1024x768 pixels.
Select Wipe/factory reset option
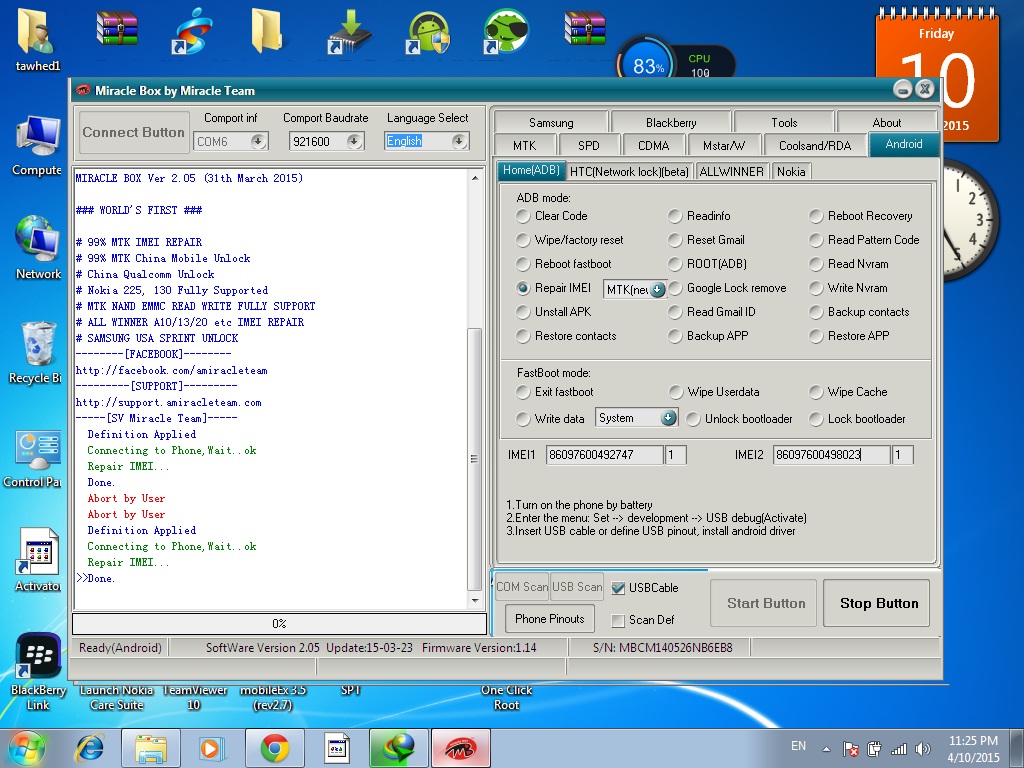tap(522, 240)
